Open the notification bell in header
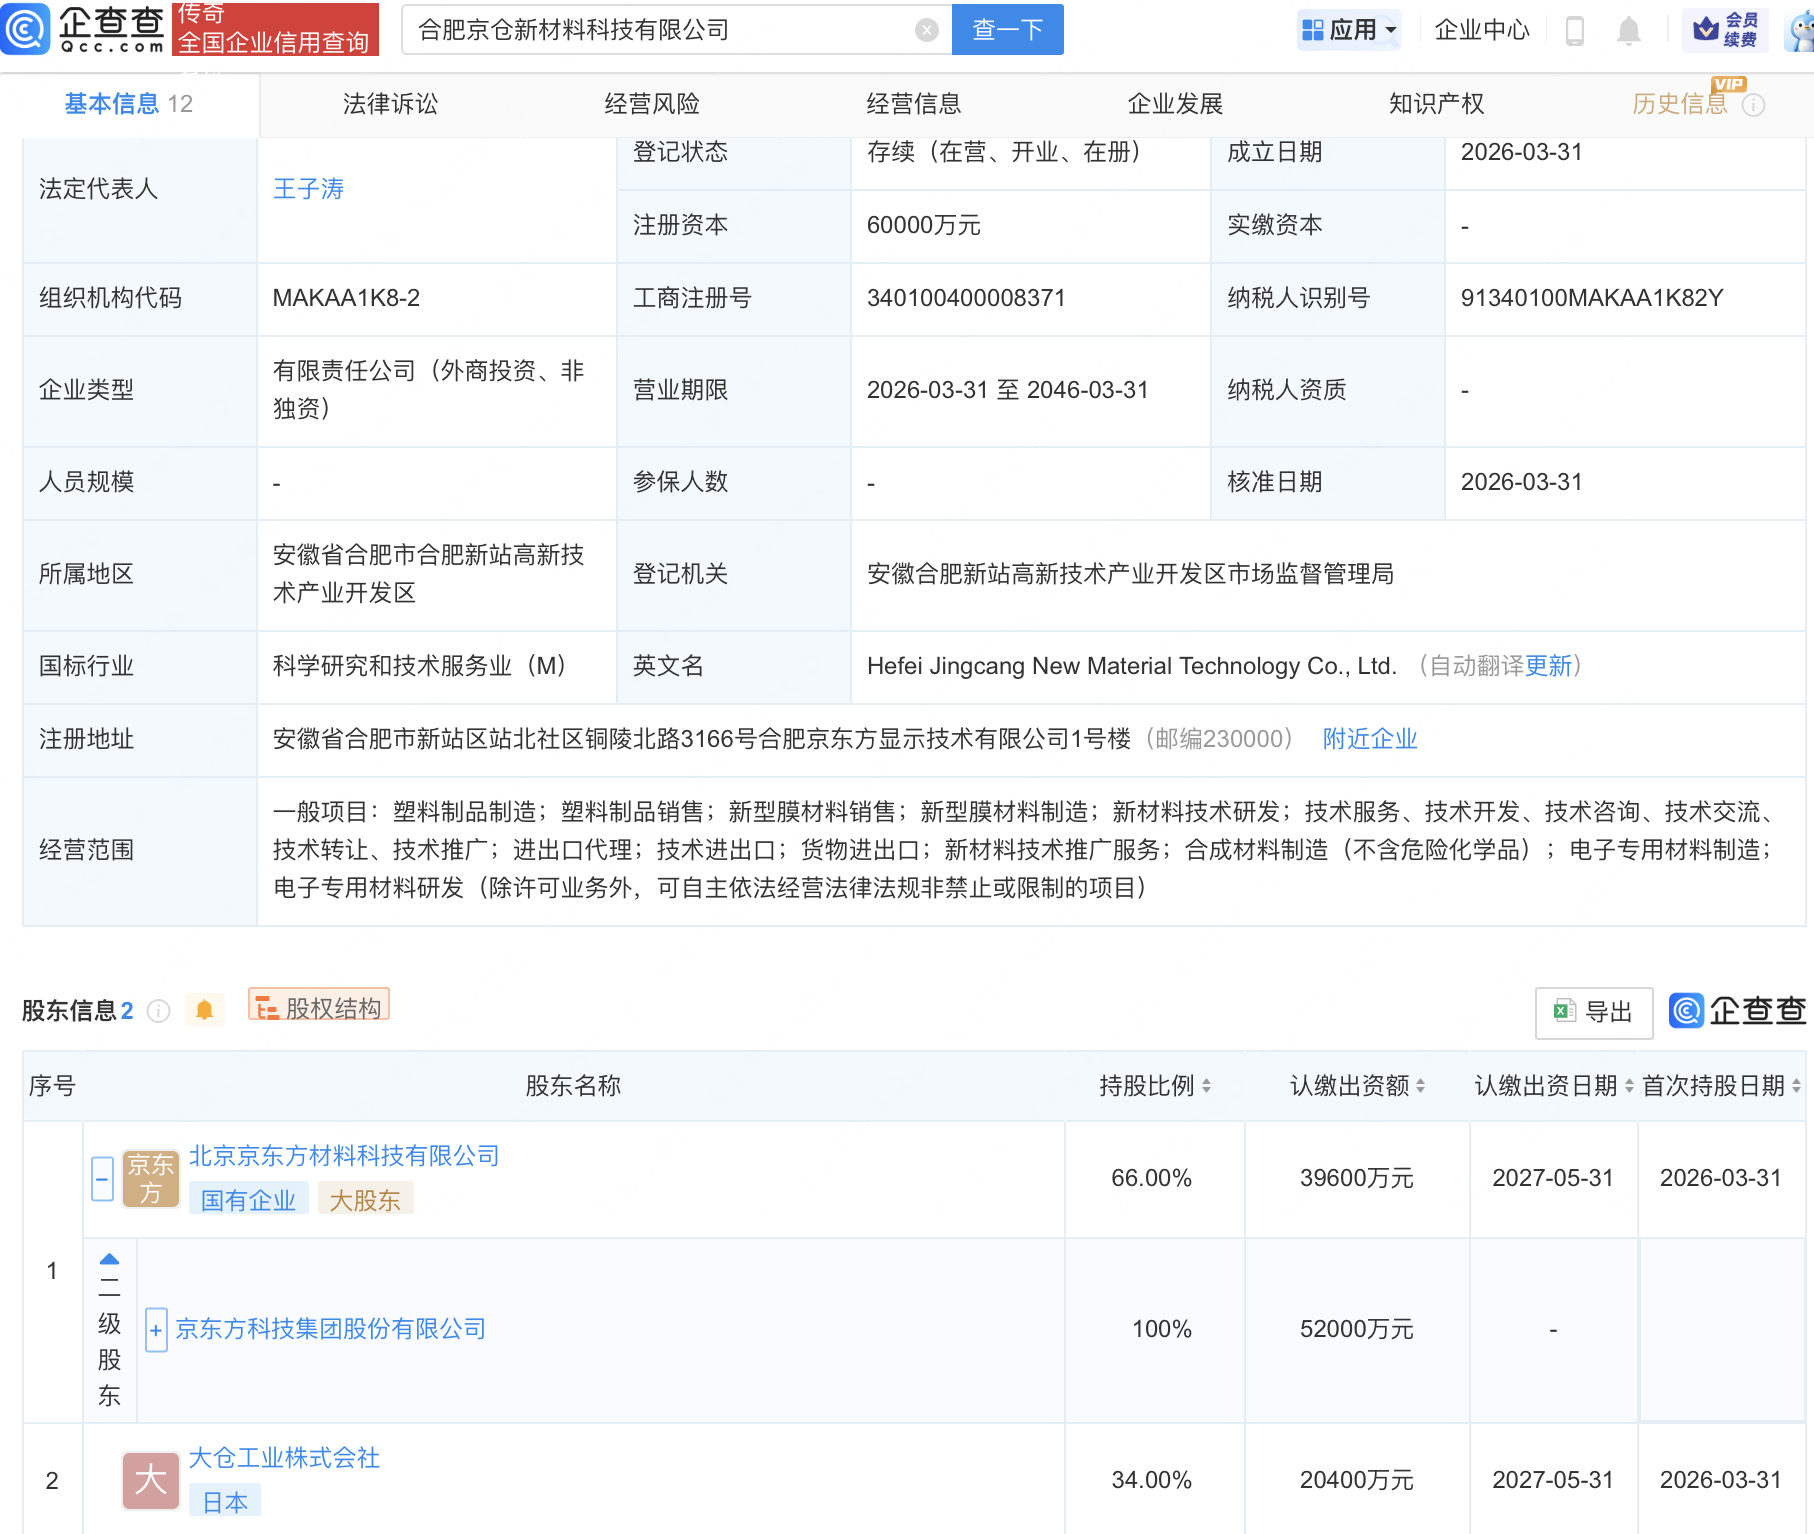 [x=1628, y=31]
